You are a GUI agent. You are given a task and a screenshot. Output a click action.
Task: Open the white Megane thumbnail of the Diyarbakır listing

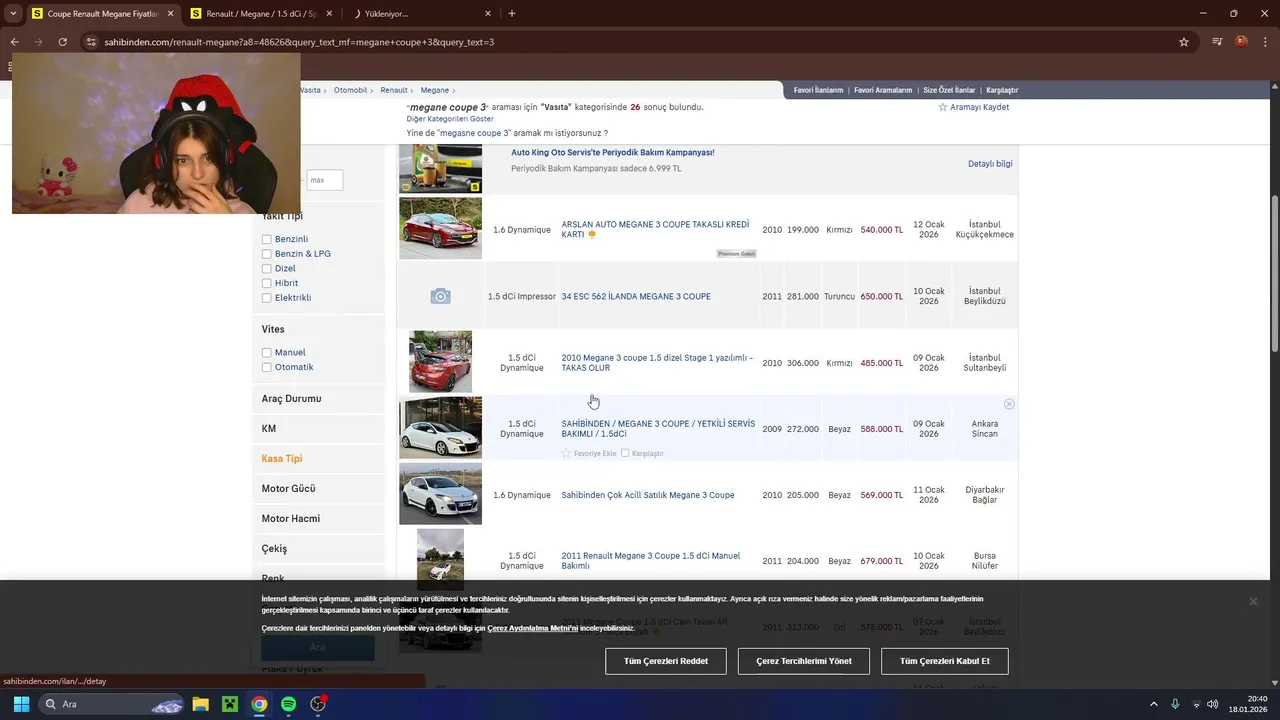pos(440,494)
